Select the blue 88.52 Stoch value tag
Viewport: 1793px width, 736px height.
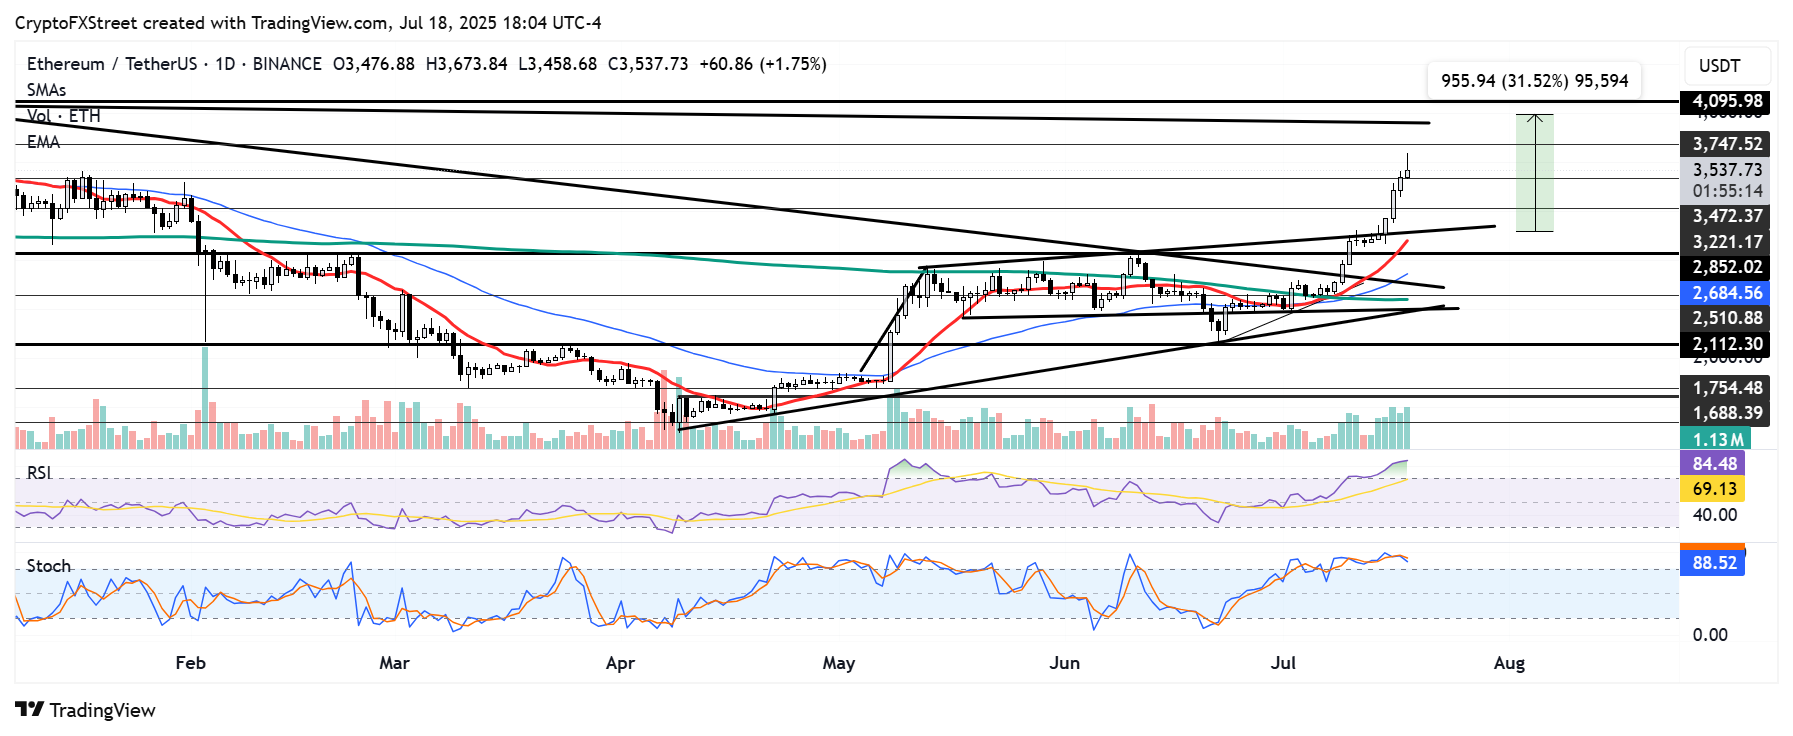tap(1713, 563)
